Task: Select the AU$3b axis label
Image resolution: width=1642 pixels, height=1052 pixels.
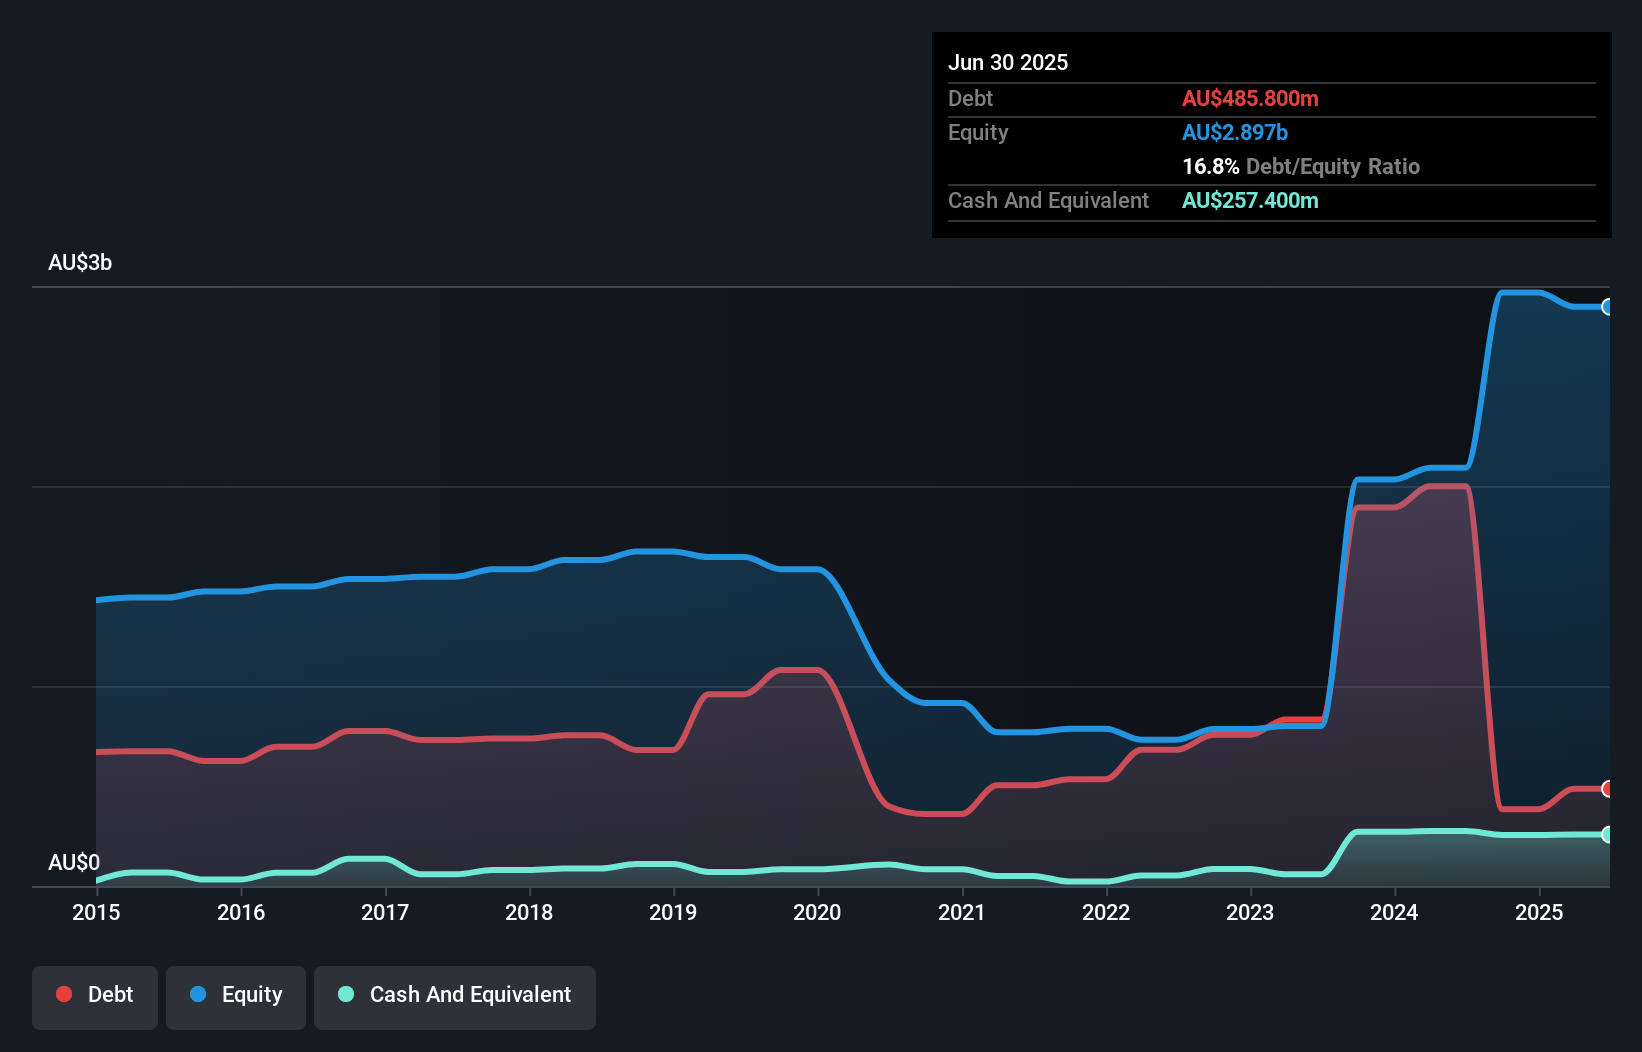Action: pyautogui.click(x=81, y=262)
